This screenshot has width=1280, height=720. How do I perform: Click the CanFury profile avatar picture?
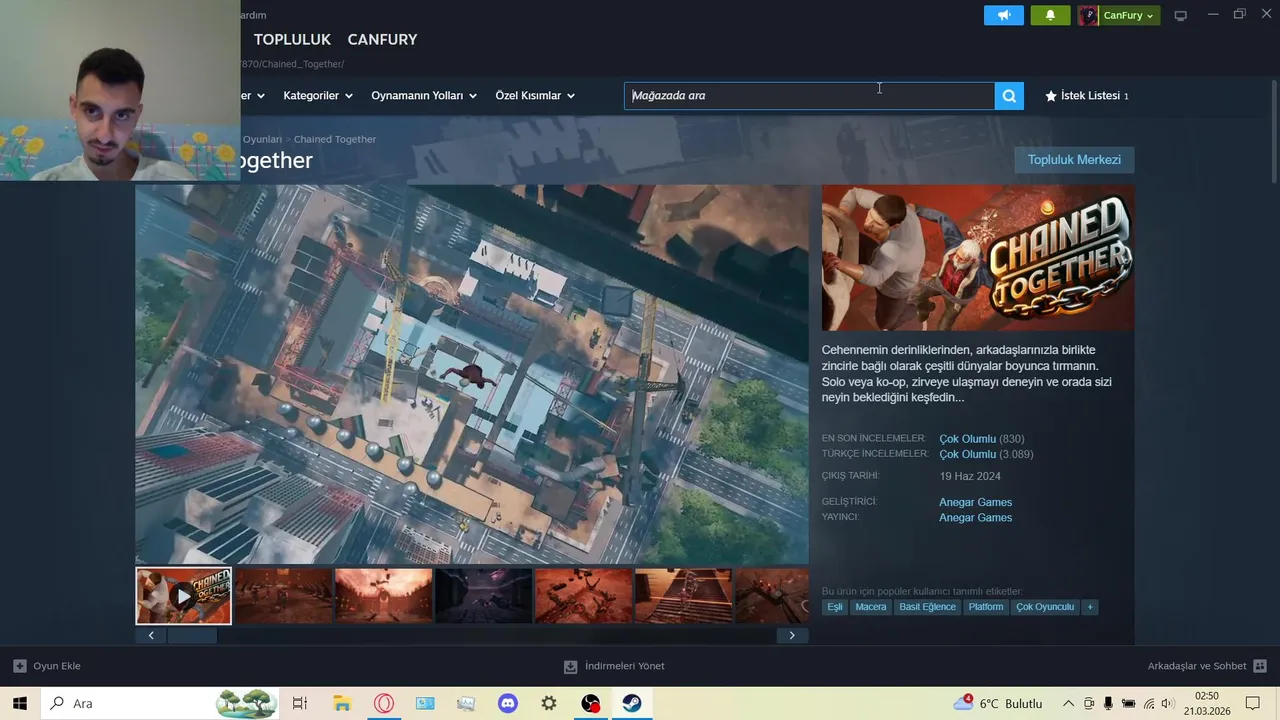pyautogui.click(x=1088, y=15)
